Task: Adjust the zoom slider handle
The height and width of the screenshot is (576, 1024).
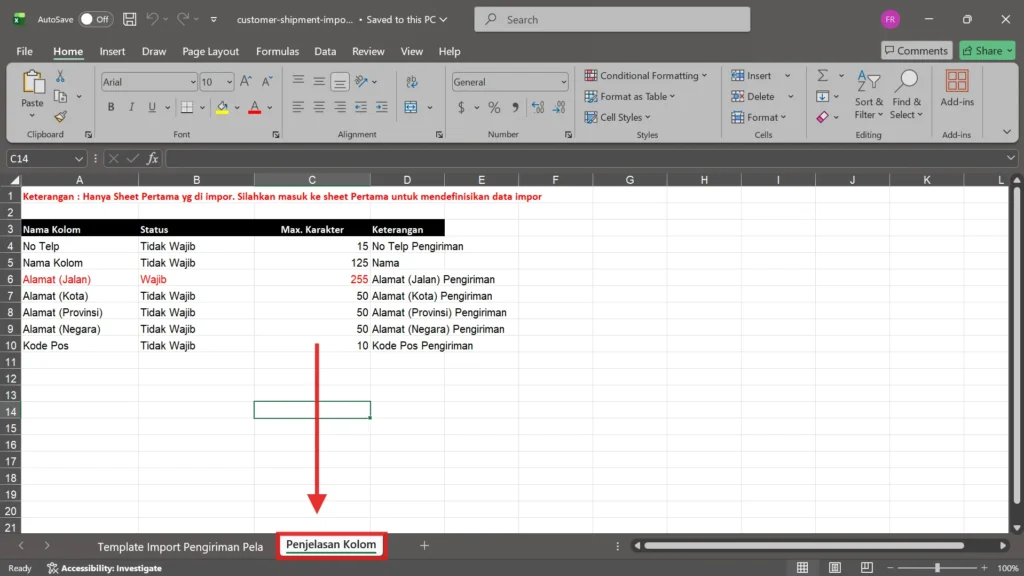Action: [x=937, y=568]
